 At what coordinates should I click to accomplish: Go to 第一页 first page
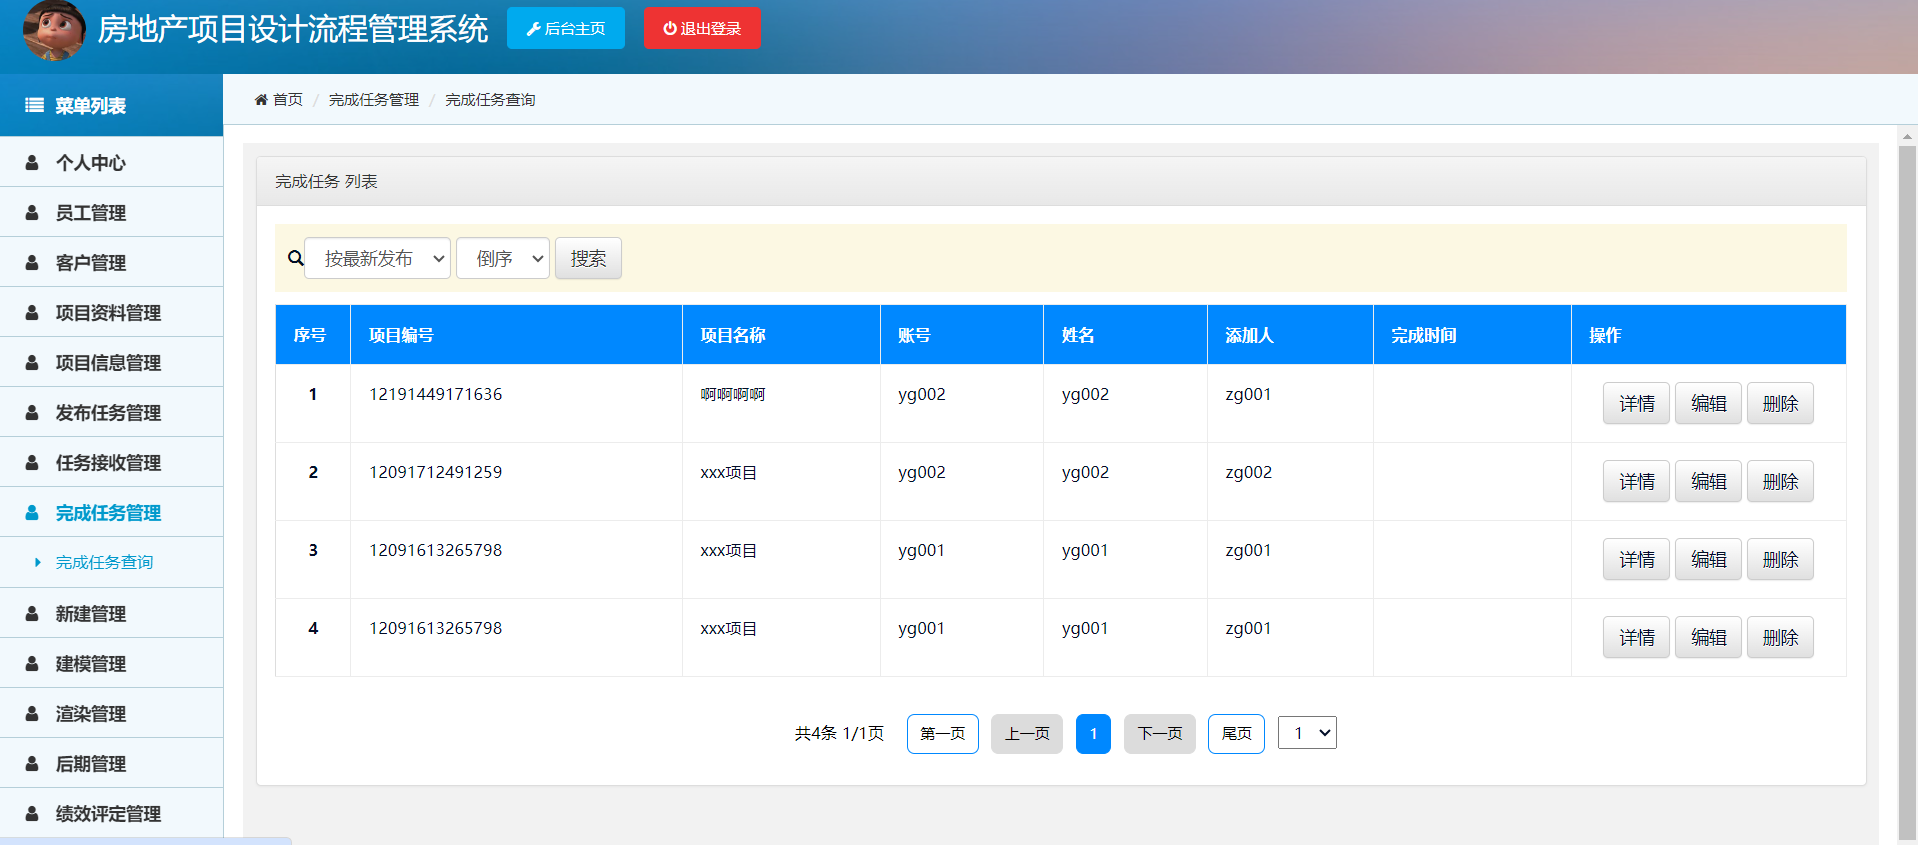click(x=942, y=734)
